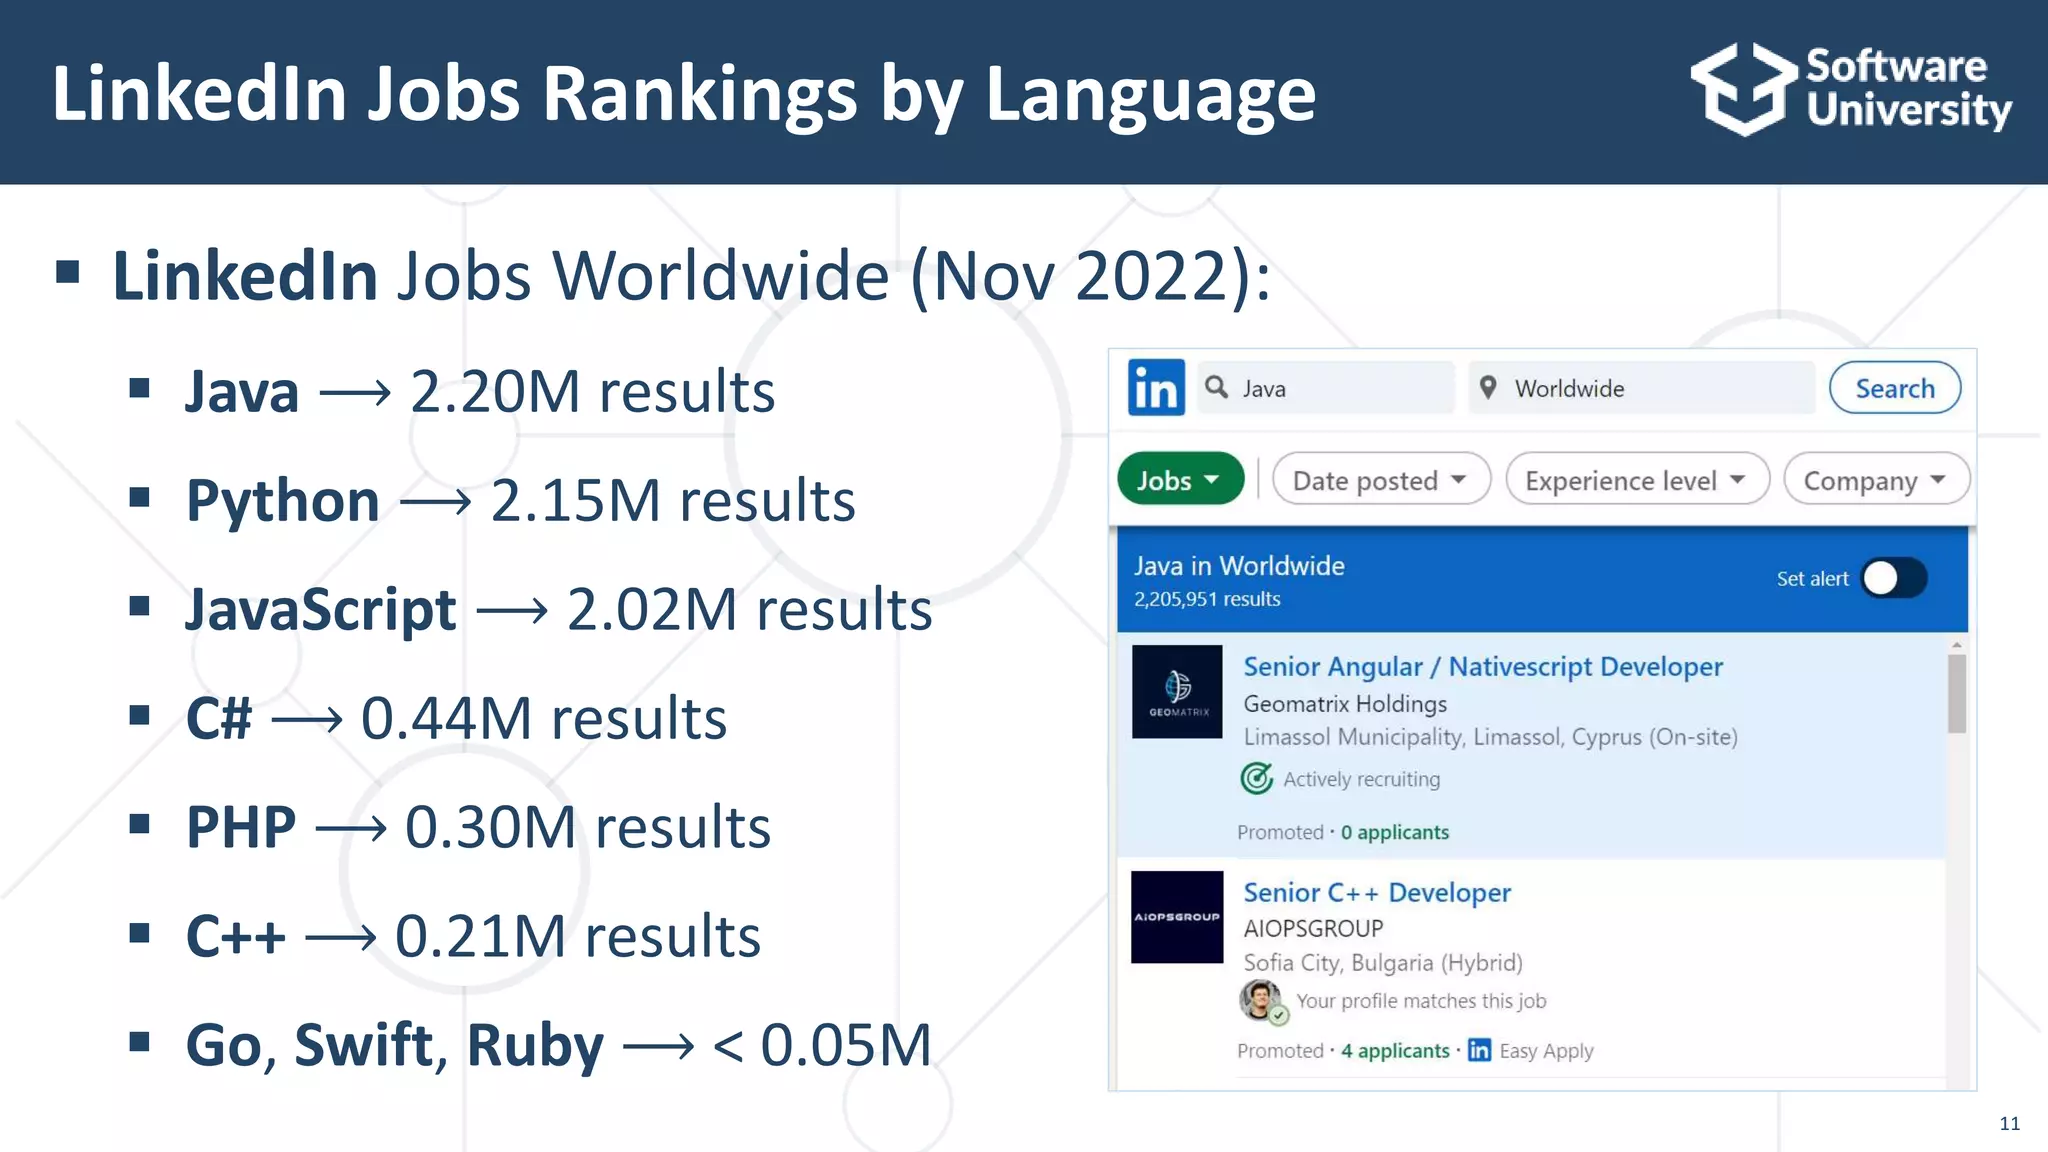Click 'AIOPSGROUP' company name text
Image resolution: width=2048 pixels, height=1152 pixels.
[1313, 928]
